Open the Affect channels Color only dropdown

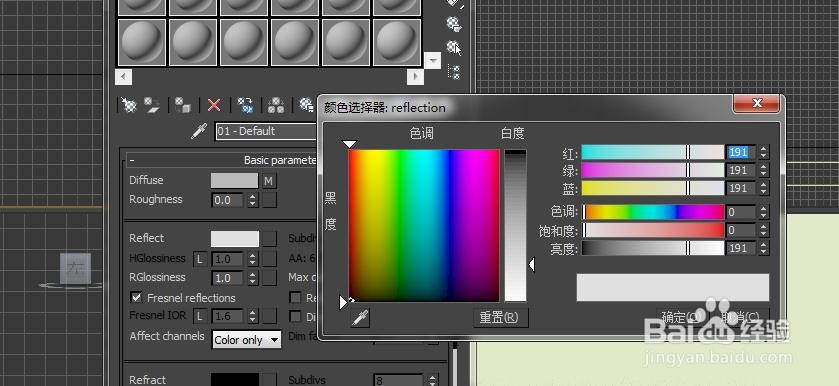pos(247,340)
